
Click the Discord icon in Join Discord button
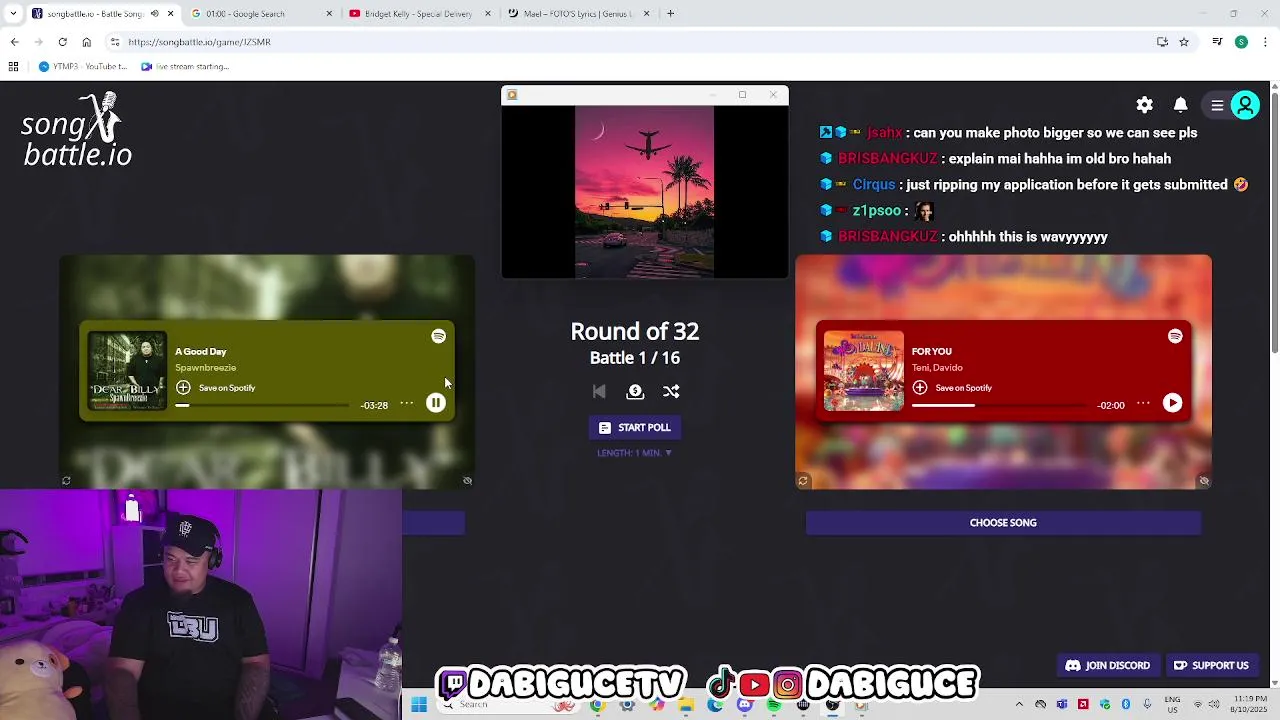(1073, 665)
